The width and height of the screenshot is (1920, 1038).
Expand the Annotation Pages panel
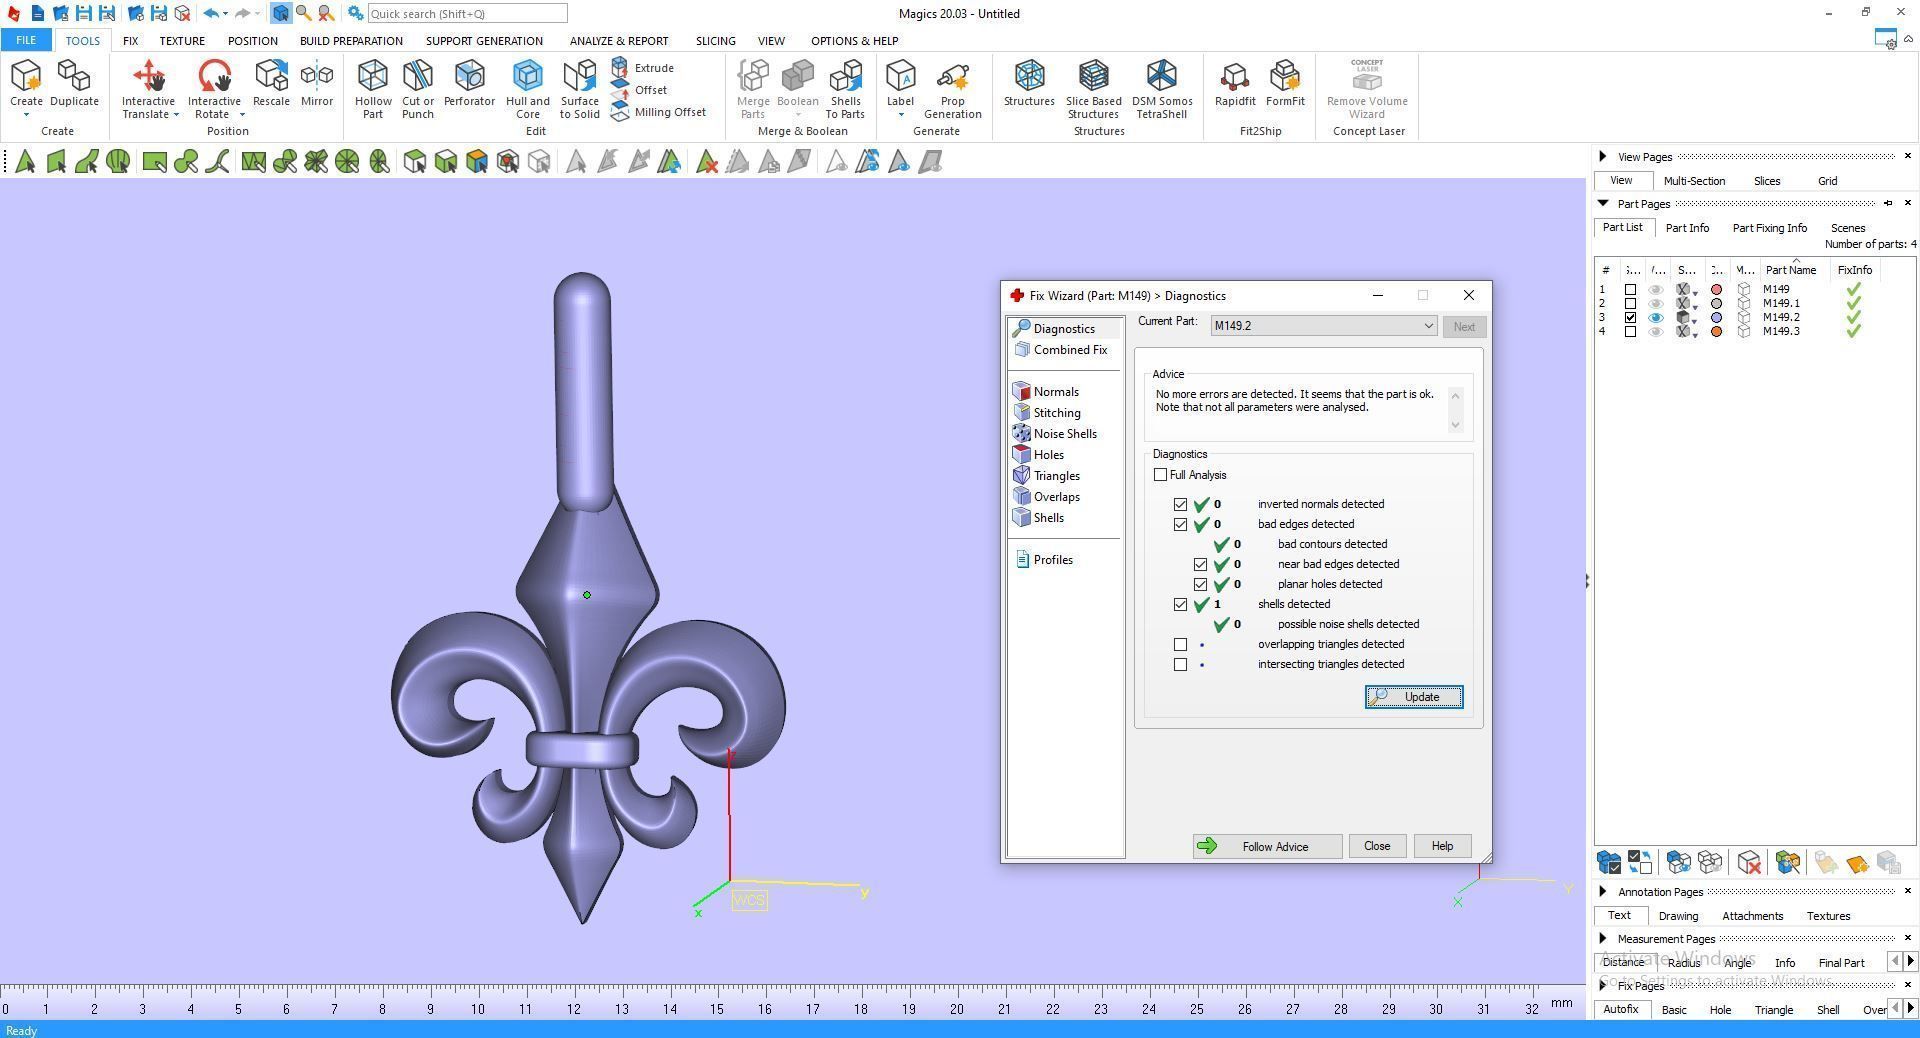[x=1603, y=892]
